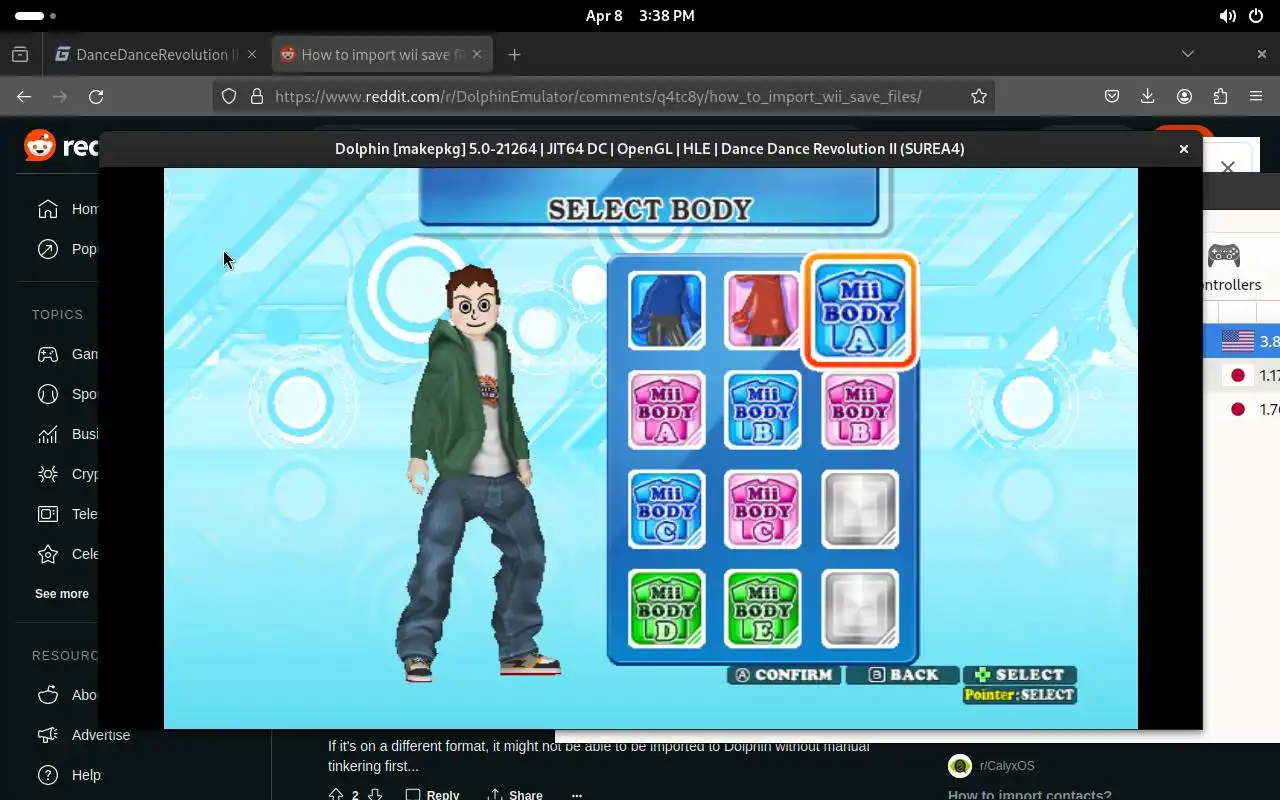The width and height of the screenshot is (1280, 800).
Task: Go forward in Firefox browser history
Action: (x=60, y=96)
